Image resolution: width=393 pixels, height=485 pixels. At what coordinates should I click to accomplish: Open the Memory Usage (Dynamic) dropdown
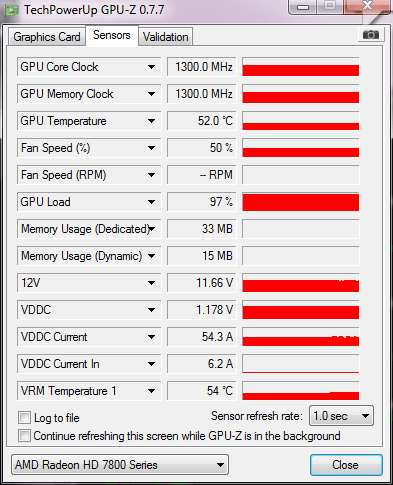[x=152, y=256]
